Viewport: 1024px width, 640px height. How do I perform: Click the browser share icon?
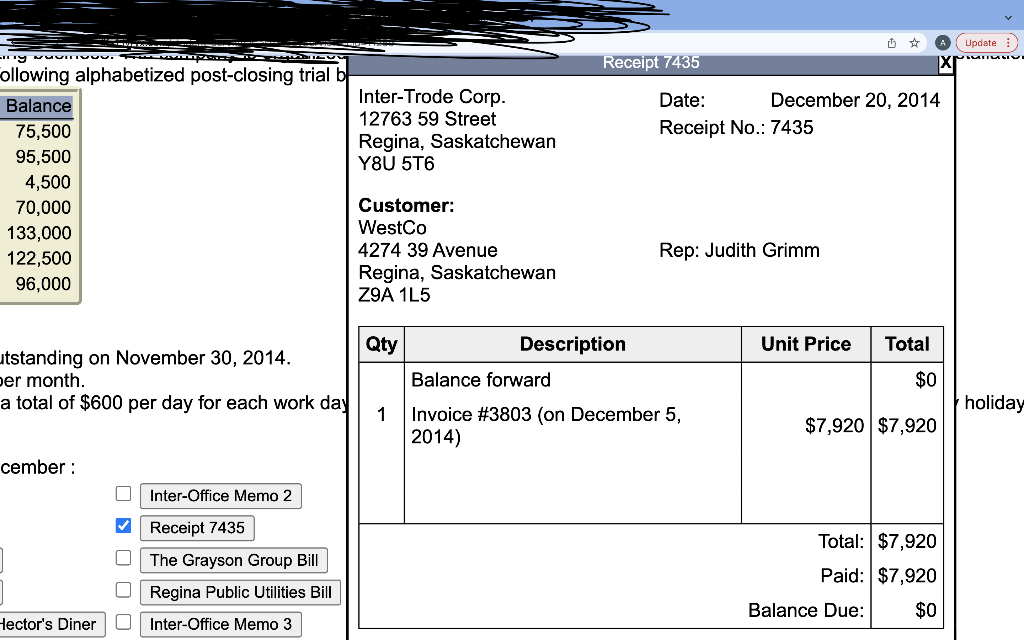pos(890,44)
